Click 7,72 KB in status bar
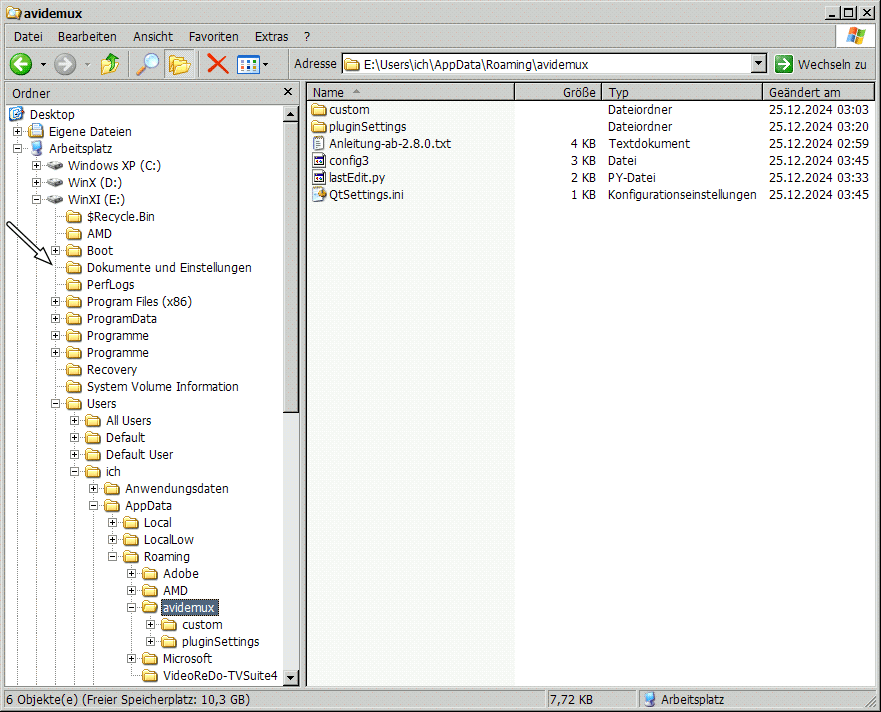 point(571,700)
